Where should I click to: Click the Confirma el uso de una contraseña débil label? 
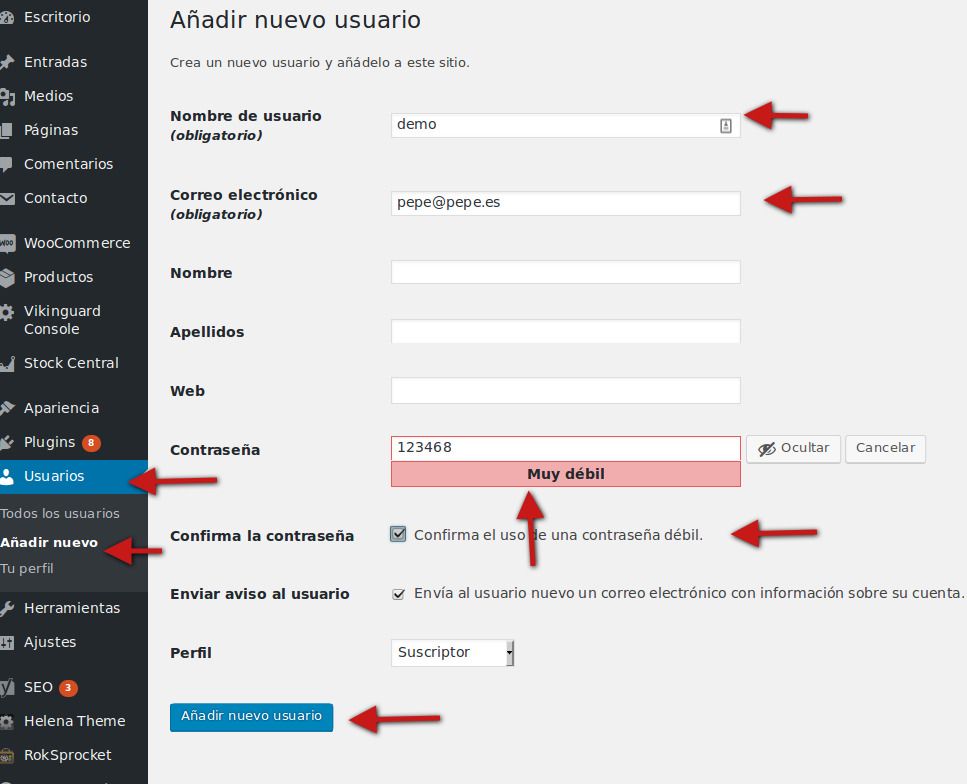558,535
